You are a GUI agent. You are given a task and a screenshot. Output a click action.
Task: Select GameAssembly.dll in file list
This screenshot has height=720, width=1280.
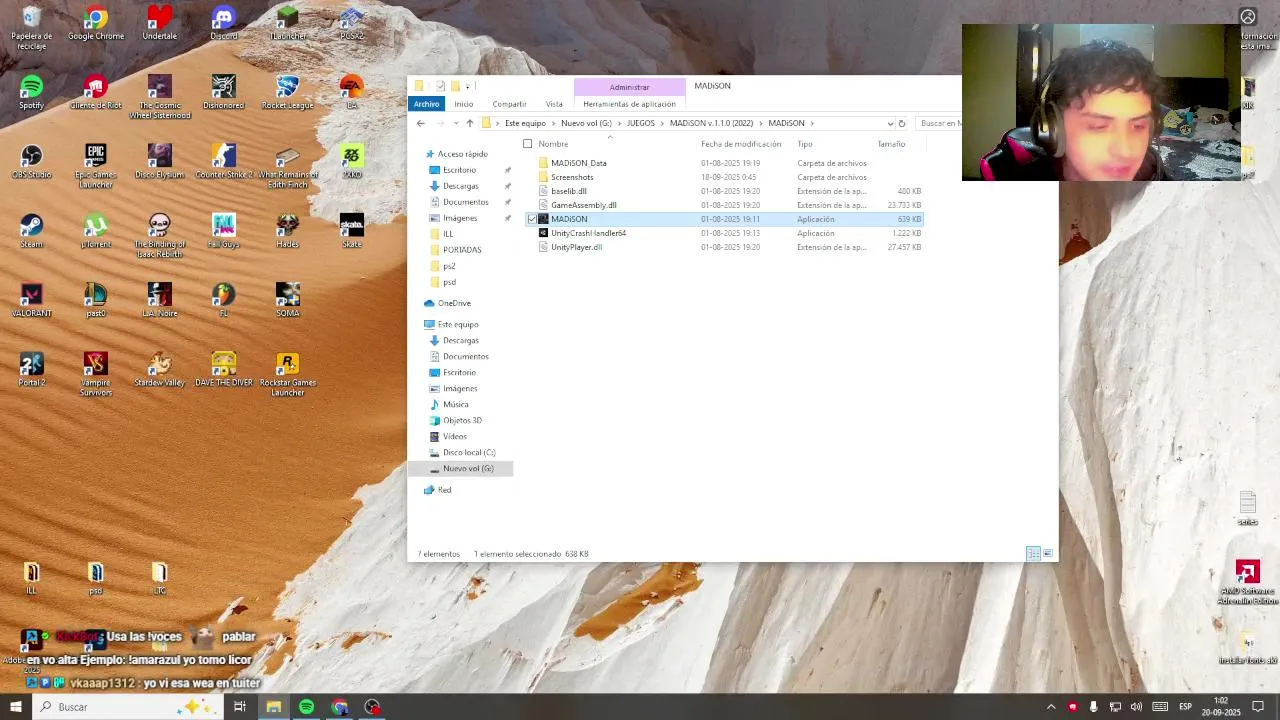583,205
